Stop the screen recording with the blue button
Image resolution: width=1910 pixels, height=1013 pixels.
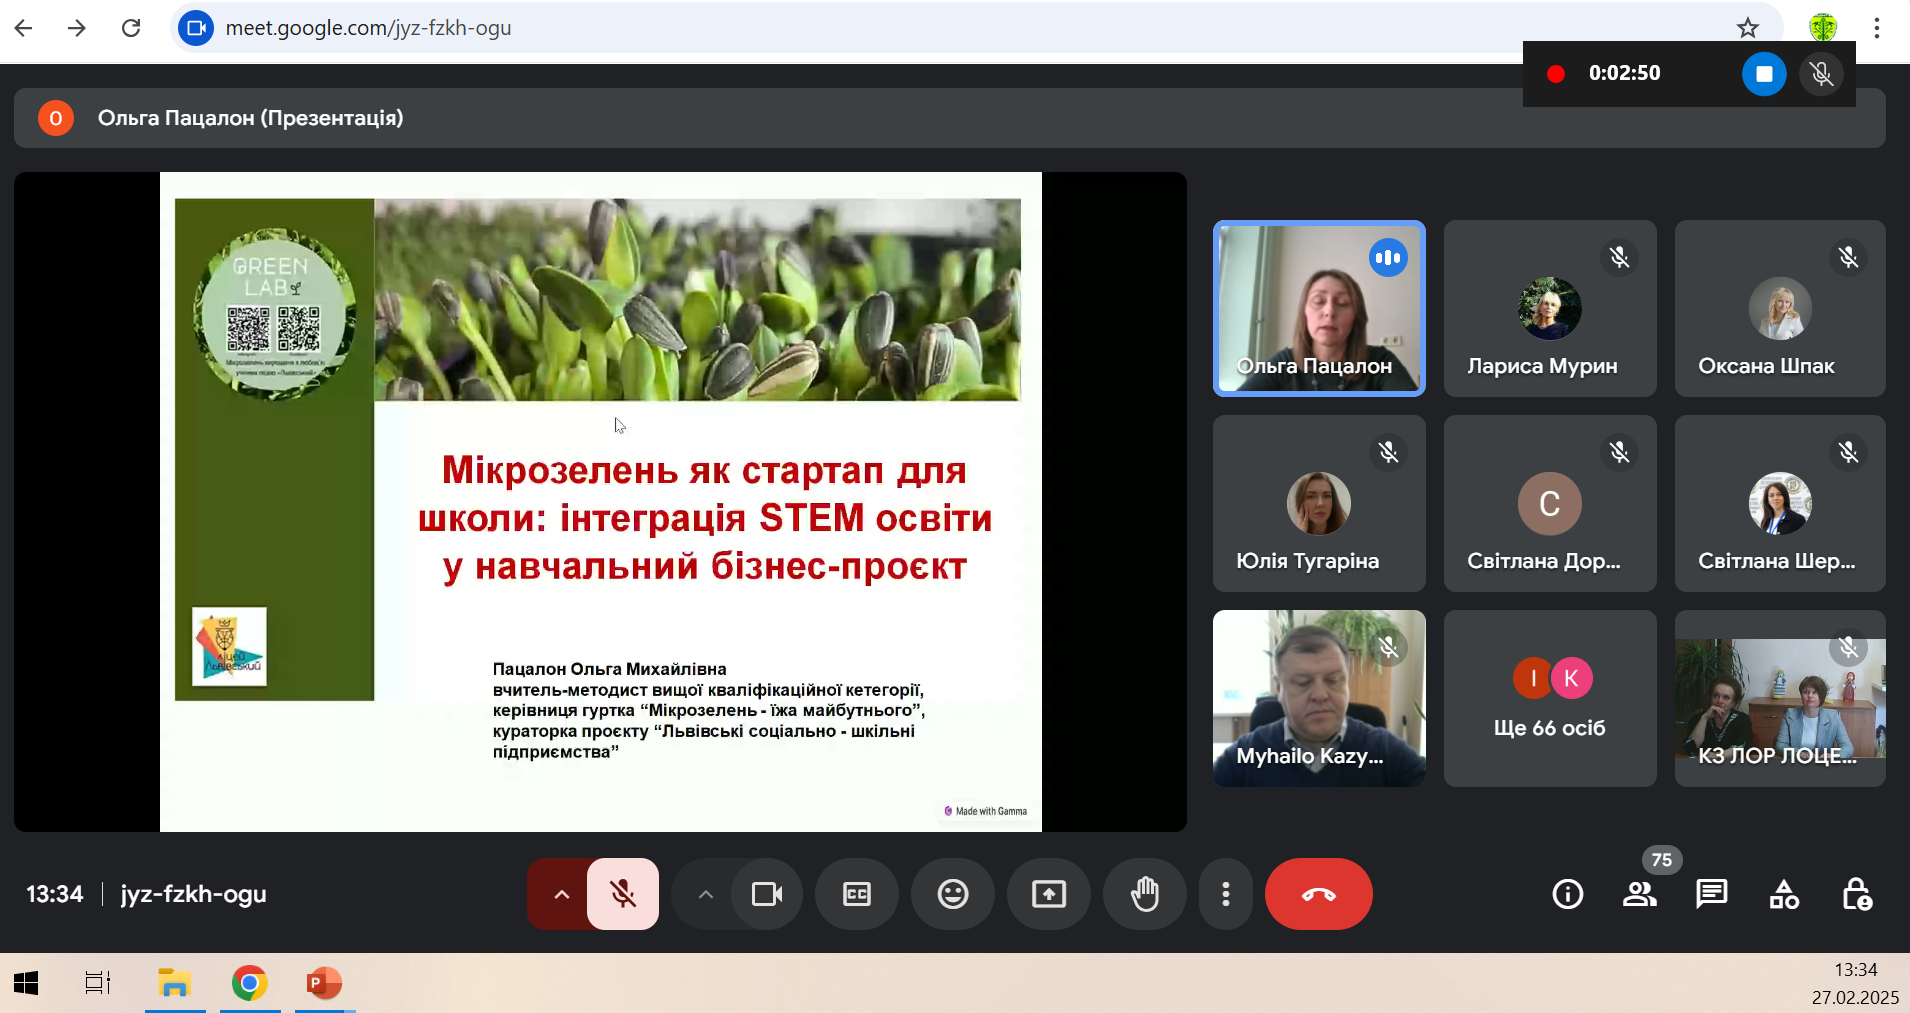pyautogui.click(x=1763, y=74)
